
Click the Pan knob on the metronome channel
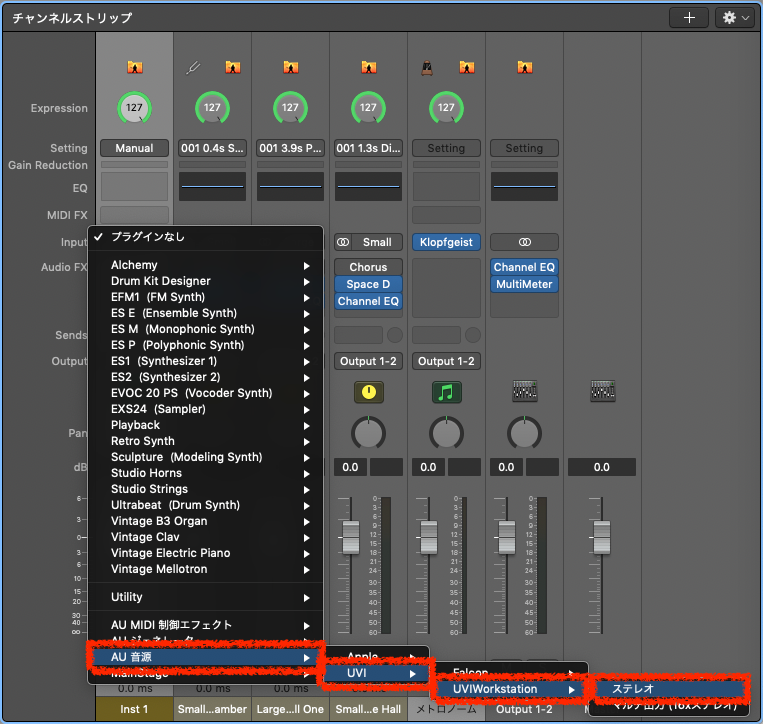point(446,433)
